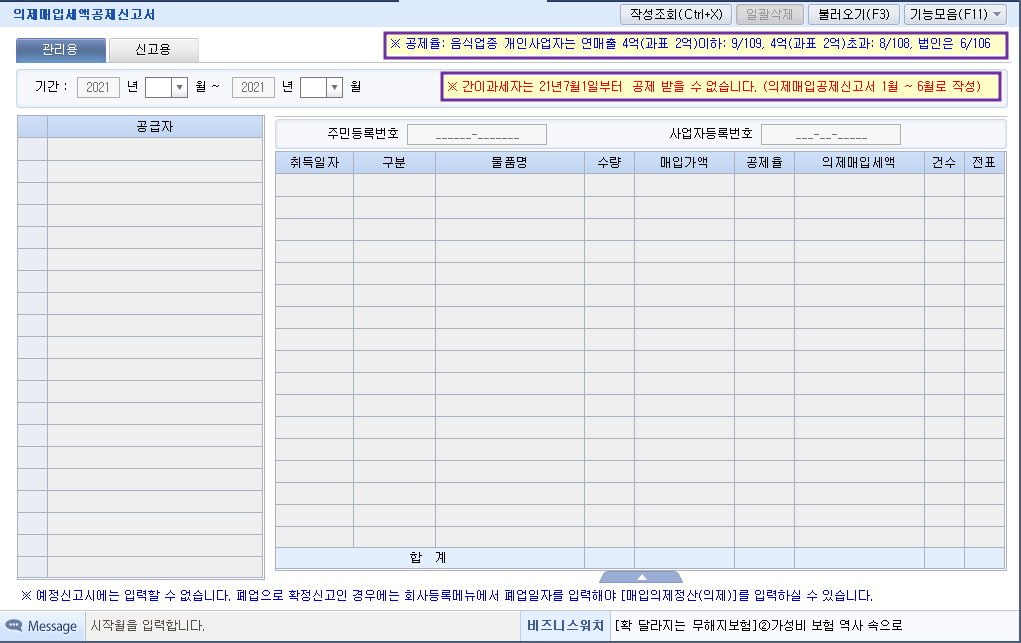This screenshot has width=1021, height=643.
Task: Click the Message speech bubble icon
Action: pos(14,626)
